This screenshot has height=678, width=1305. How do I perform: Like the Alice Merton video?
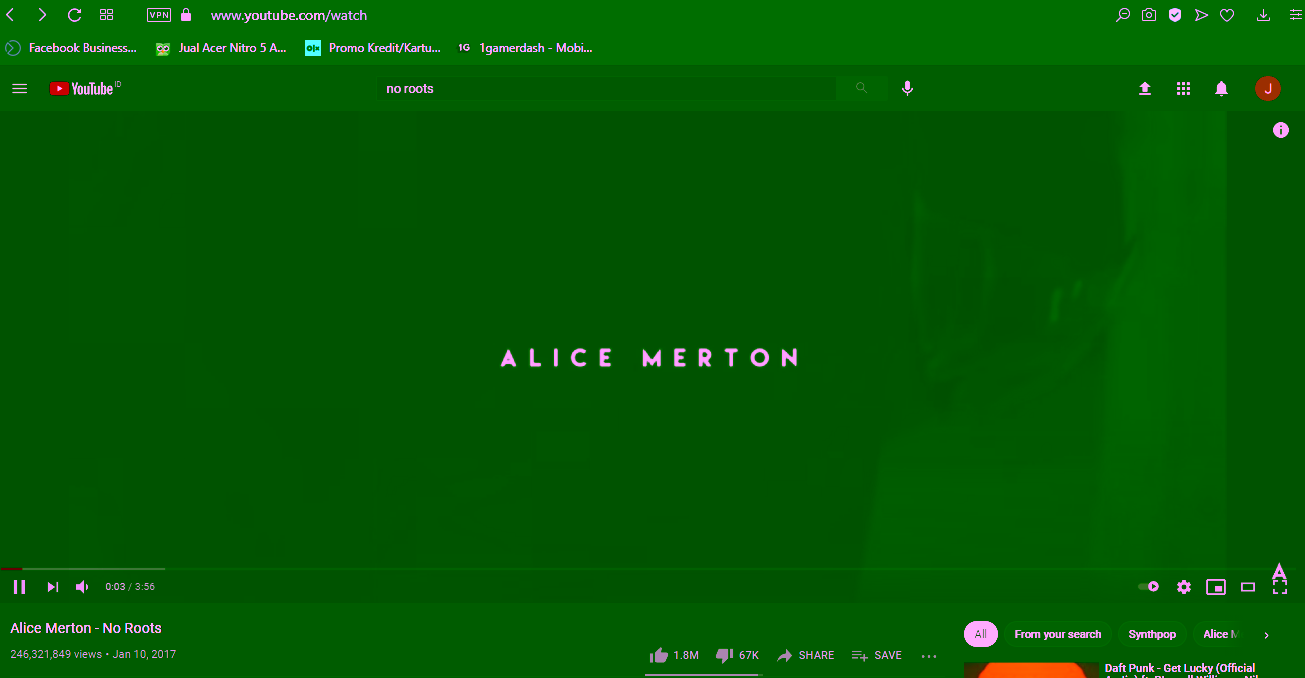659,656
